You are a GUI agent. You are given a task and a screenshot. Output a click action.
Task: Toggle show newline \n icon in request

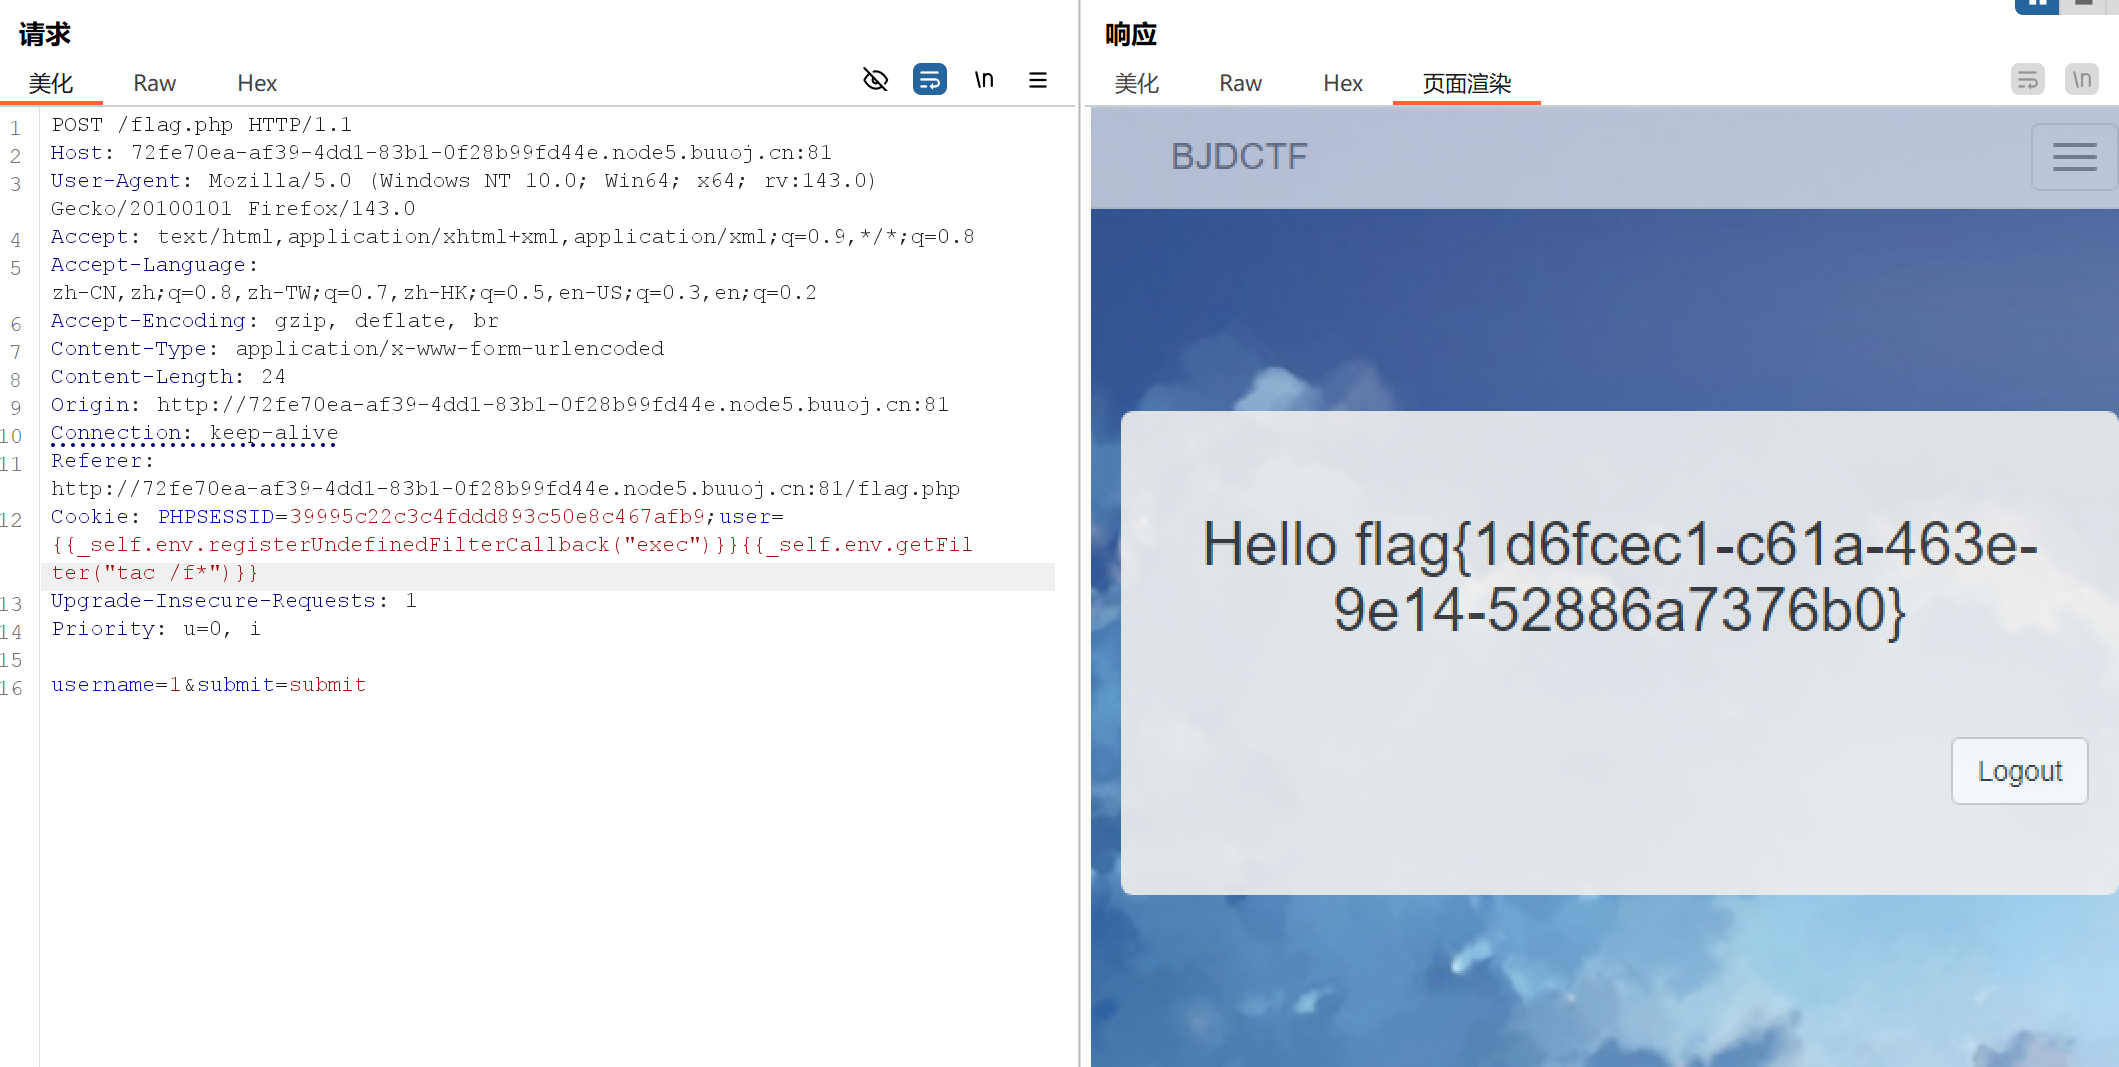984,80
